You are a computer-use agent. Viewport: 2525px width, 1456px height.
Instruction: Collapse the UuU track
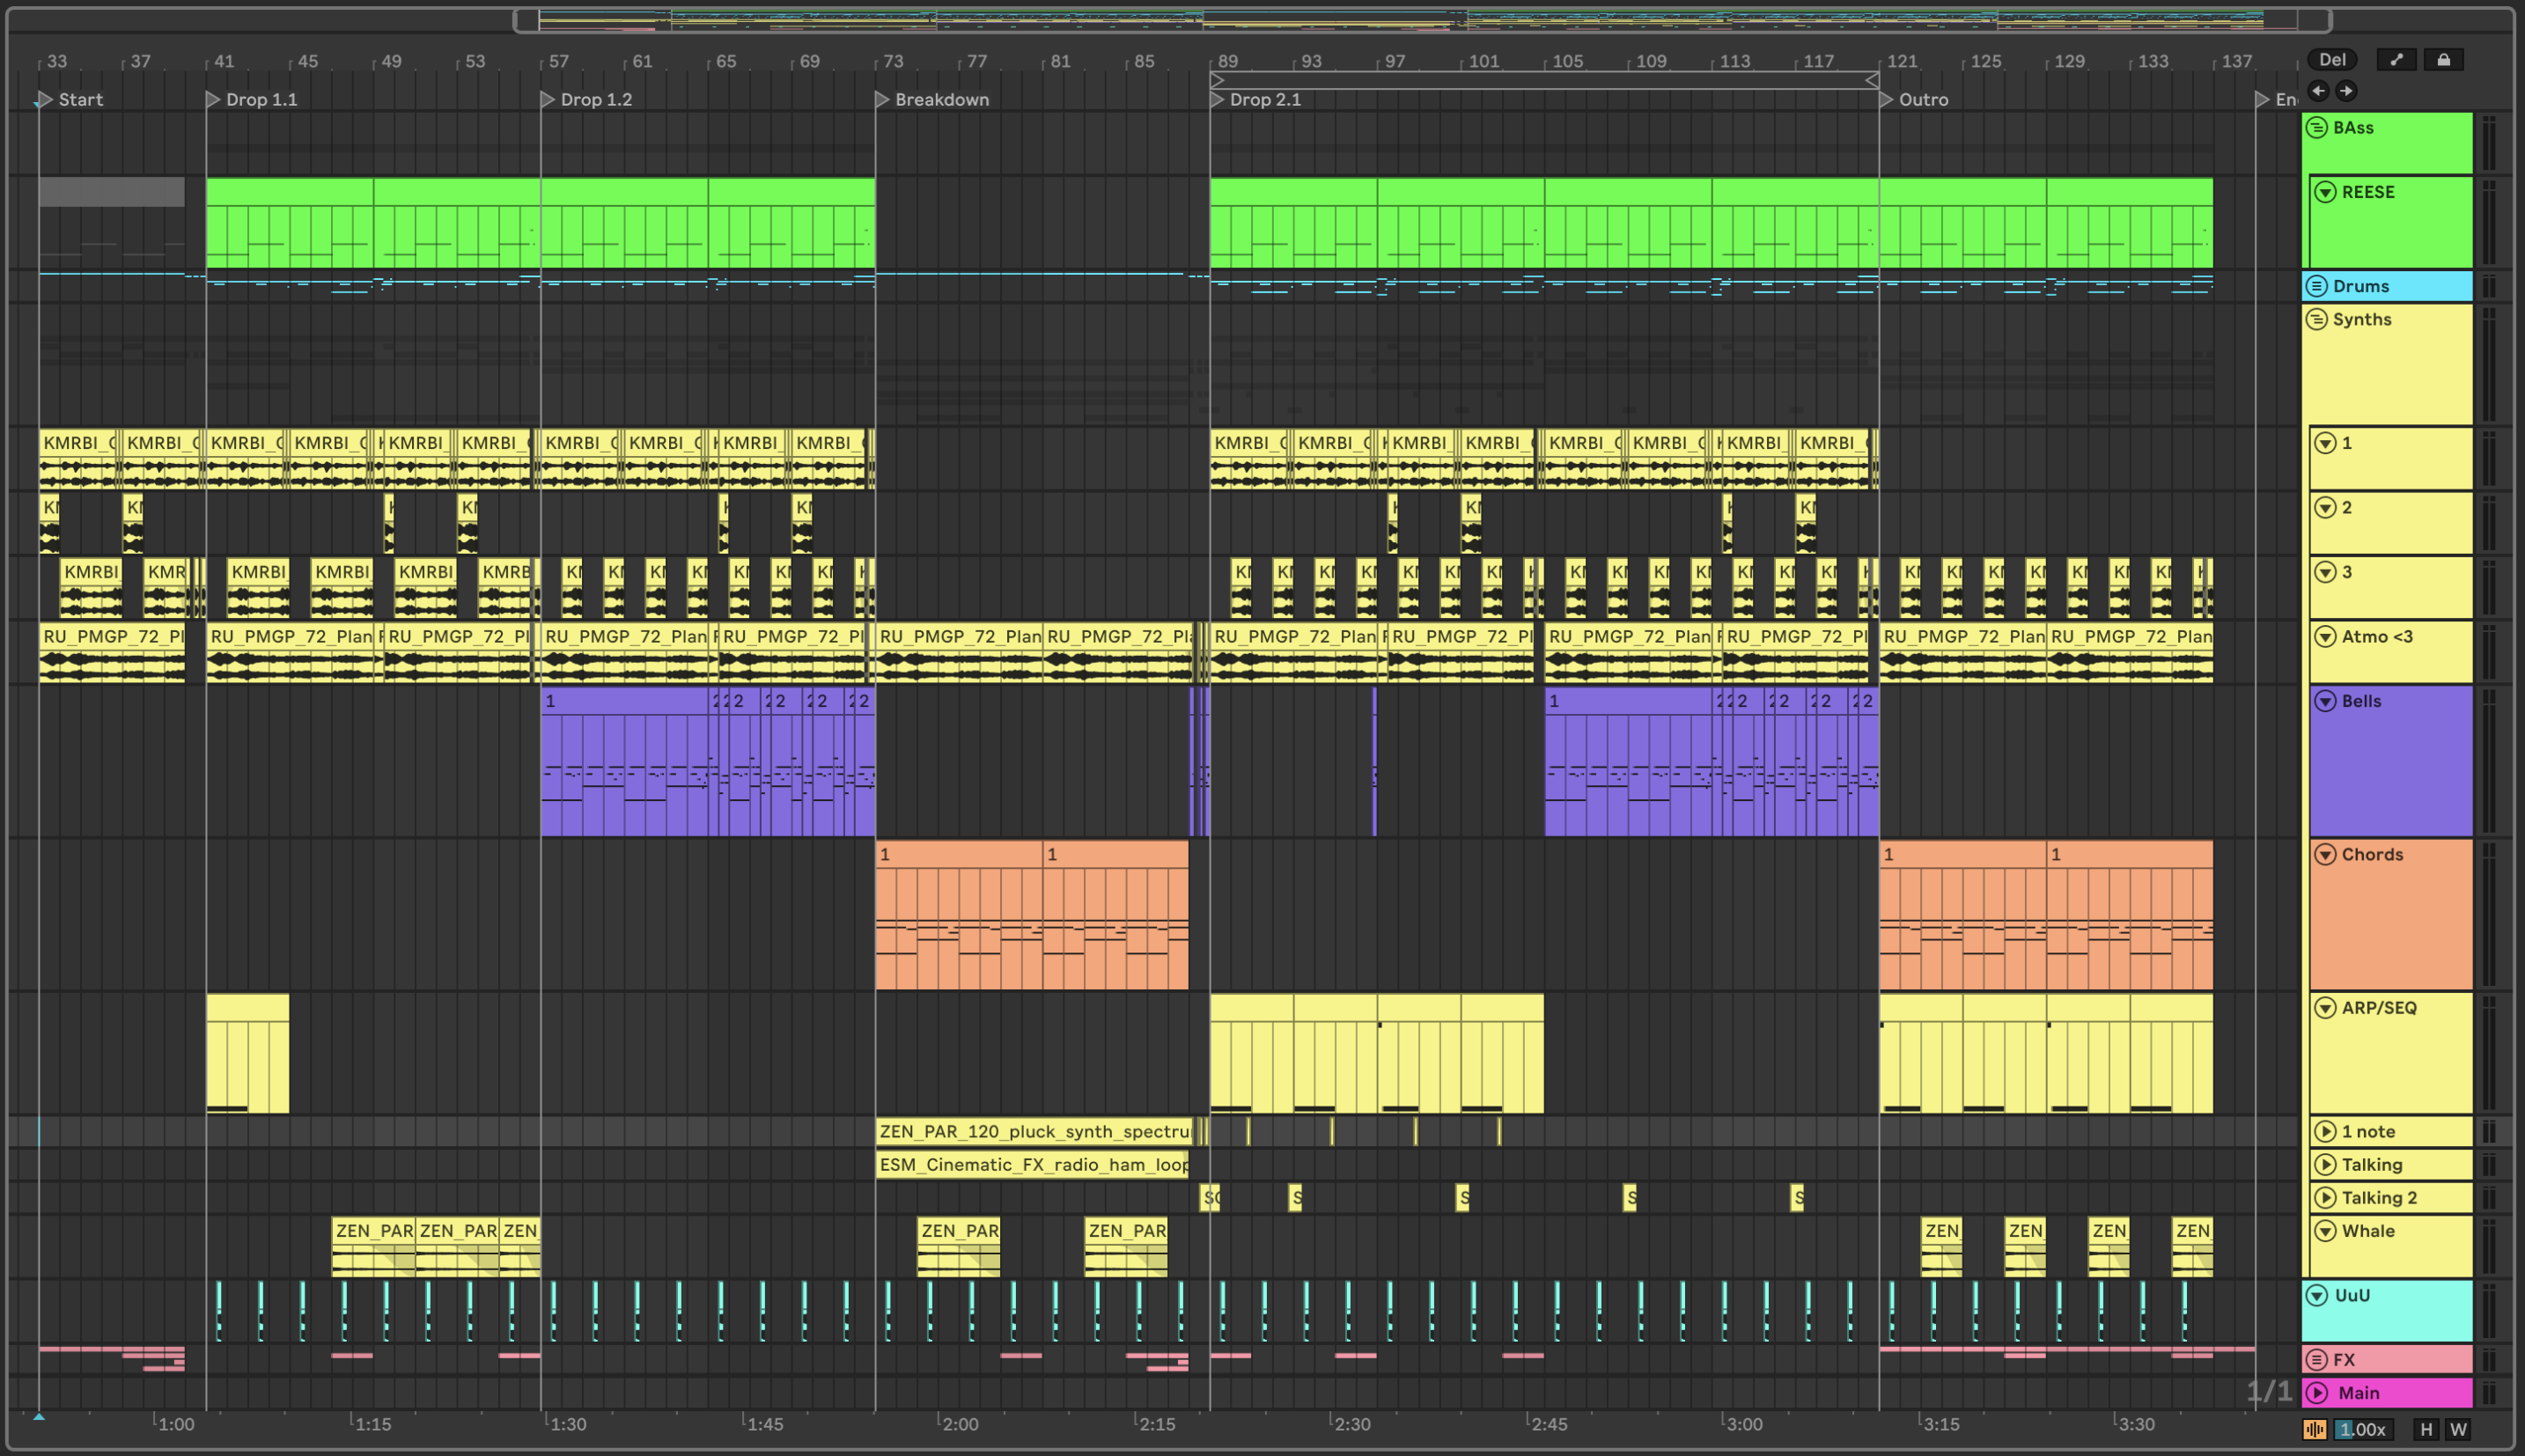(2317, 1295)
